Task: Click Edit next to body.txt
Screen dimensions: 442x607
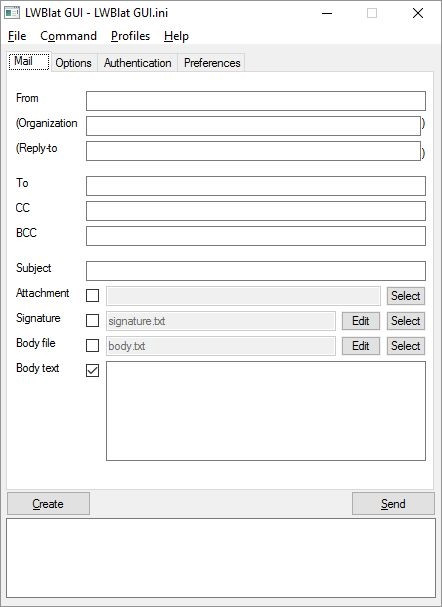Action: point(361,346)
